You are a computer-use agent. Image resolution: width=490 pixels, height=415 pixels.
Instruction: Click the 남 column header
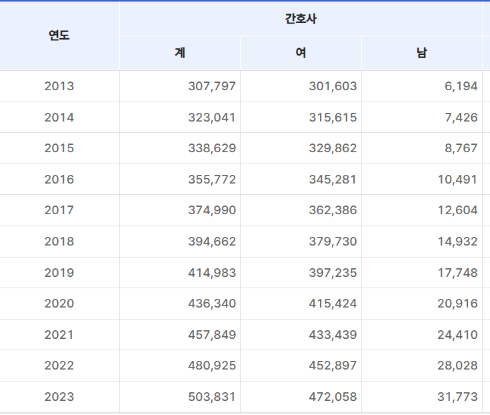coord(422,53)
